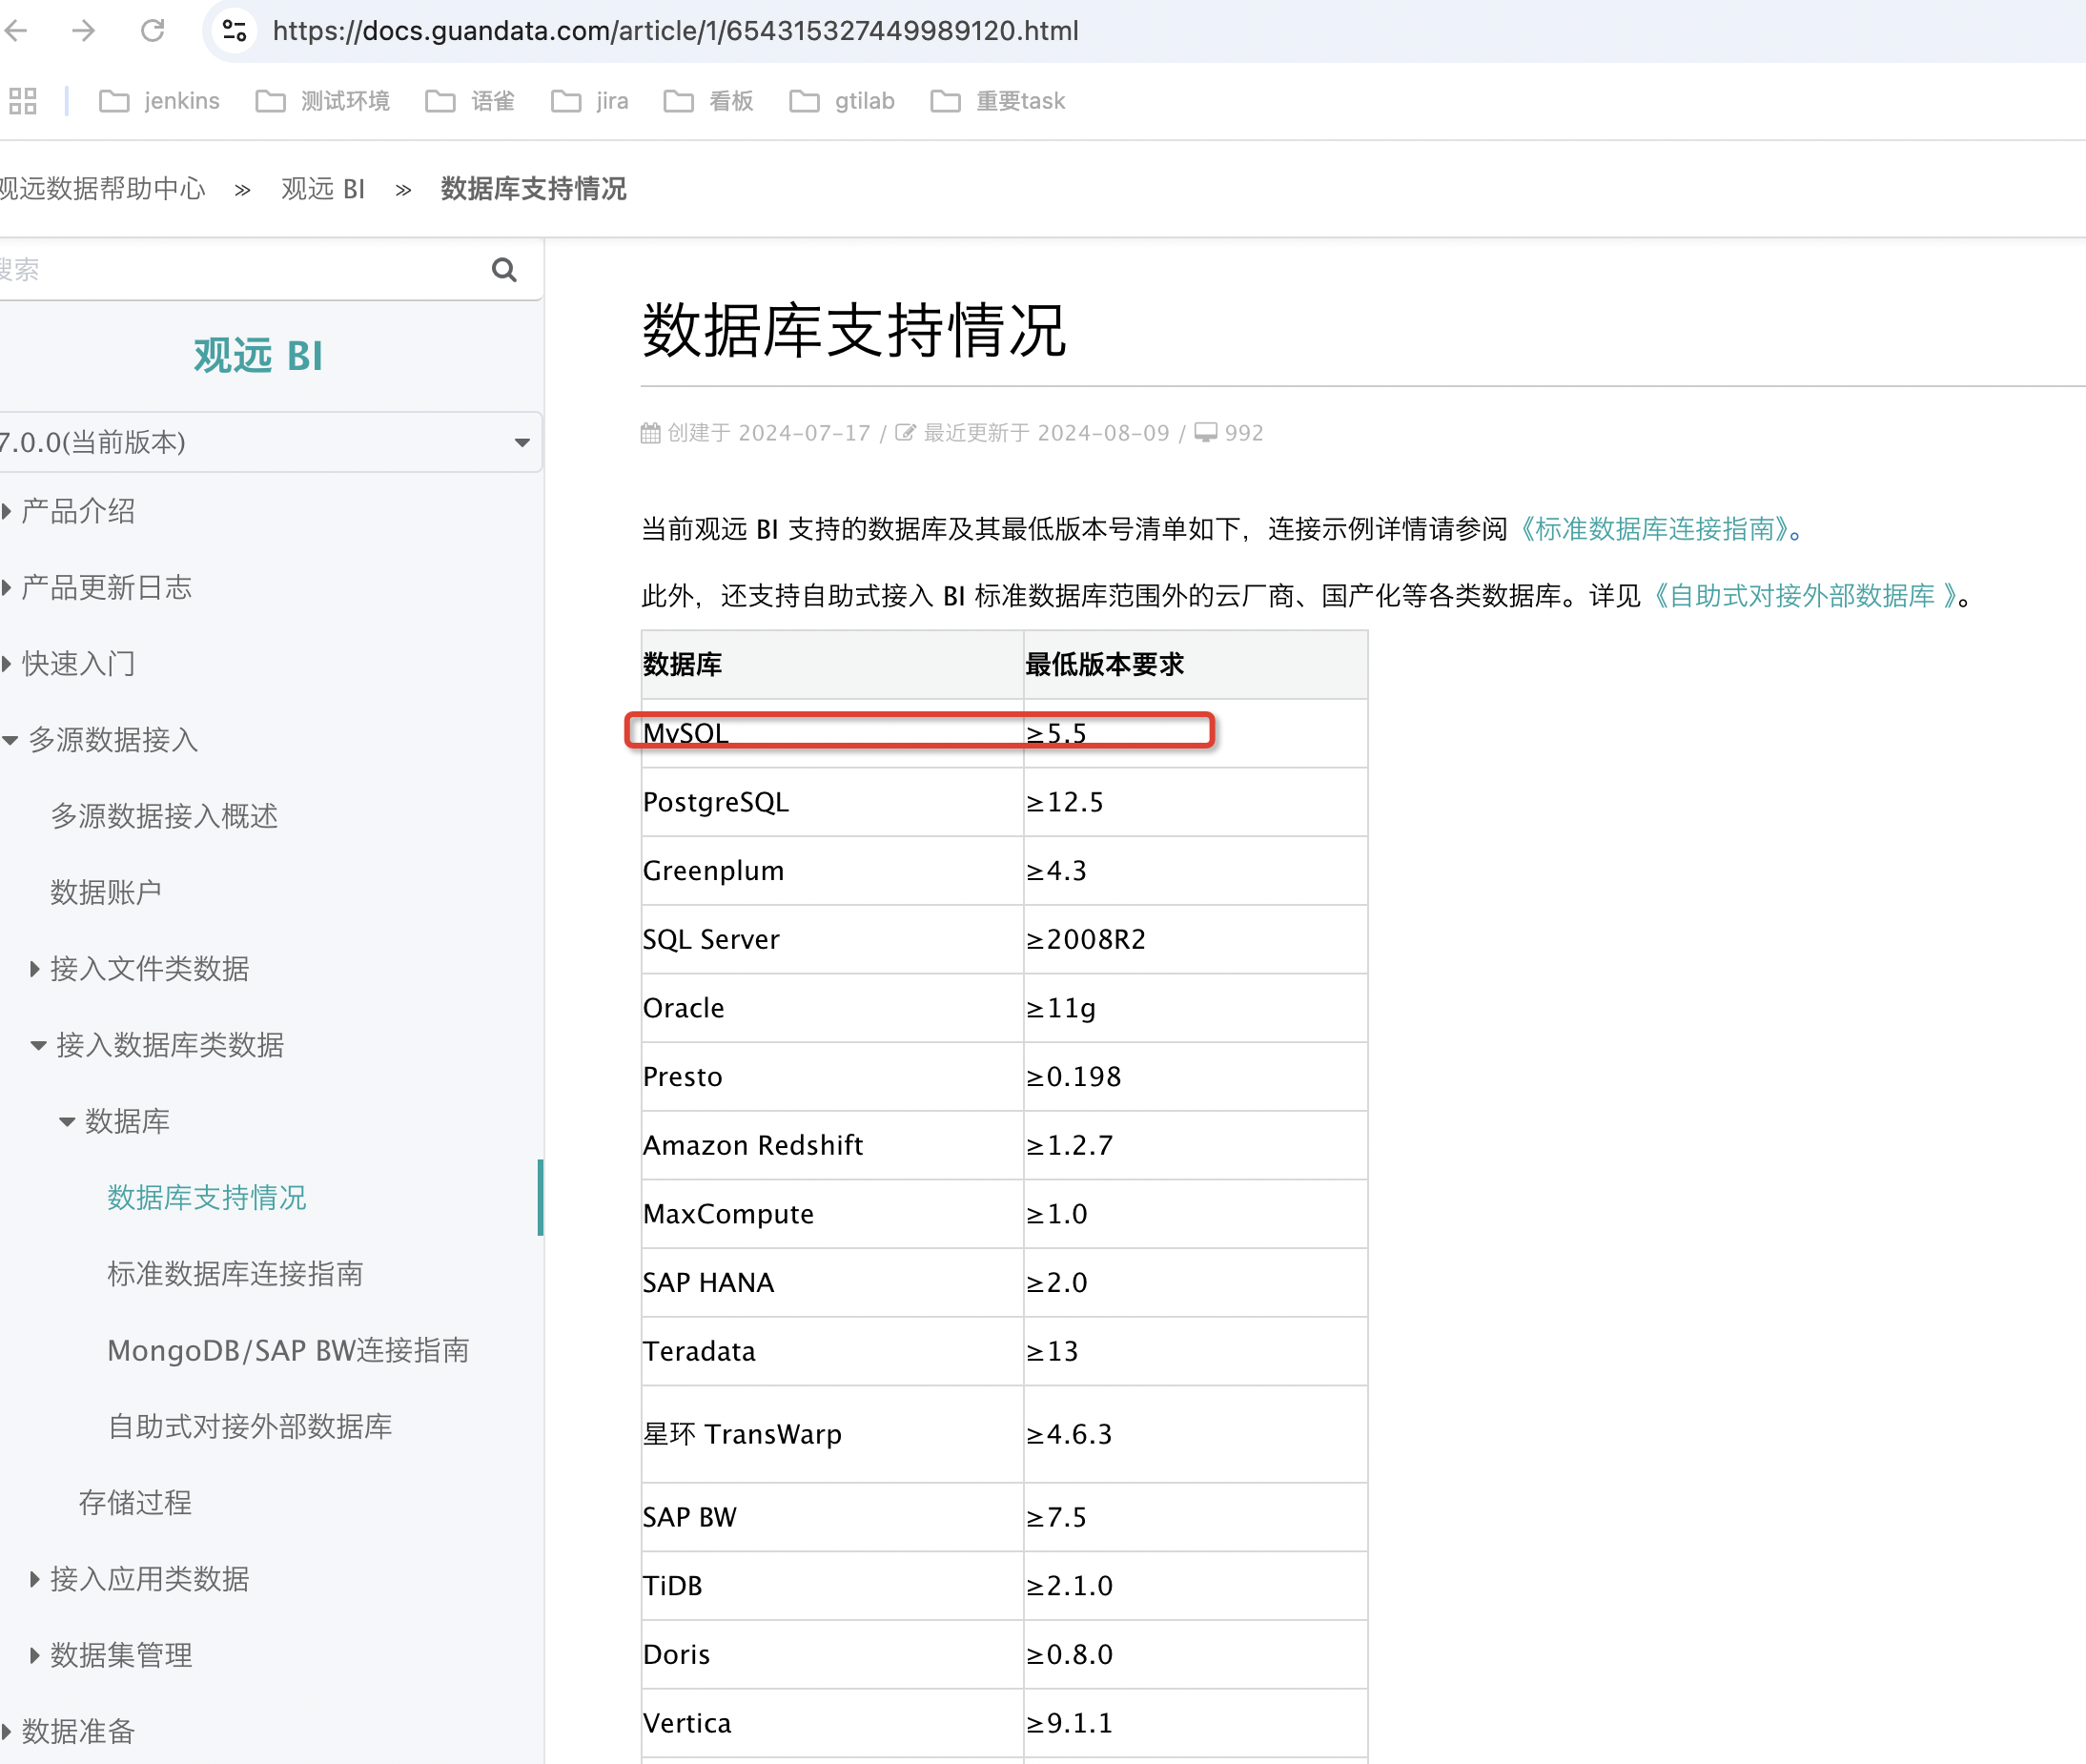Open the 7.0.0 version dropdown
Screen dimensions: 2086x1764
pyautogui.click(x=270, y=442)
